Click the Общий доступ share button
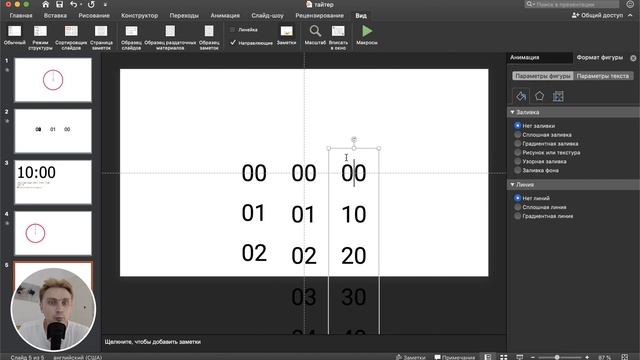 click(597, 15)
